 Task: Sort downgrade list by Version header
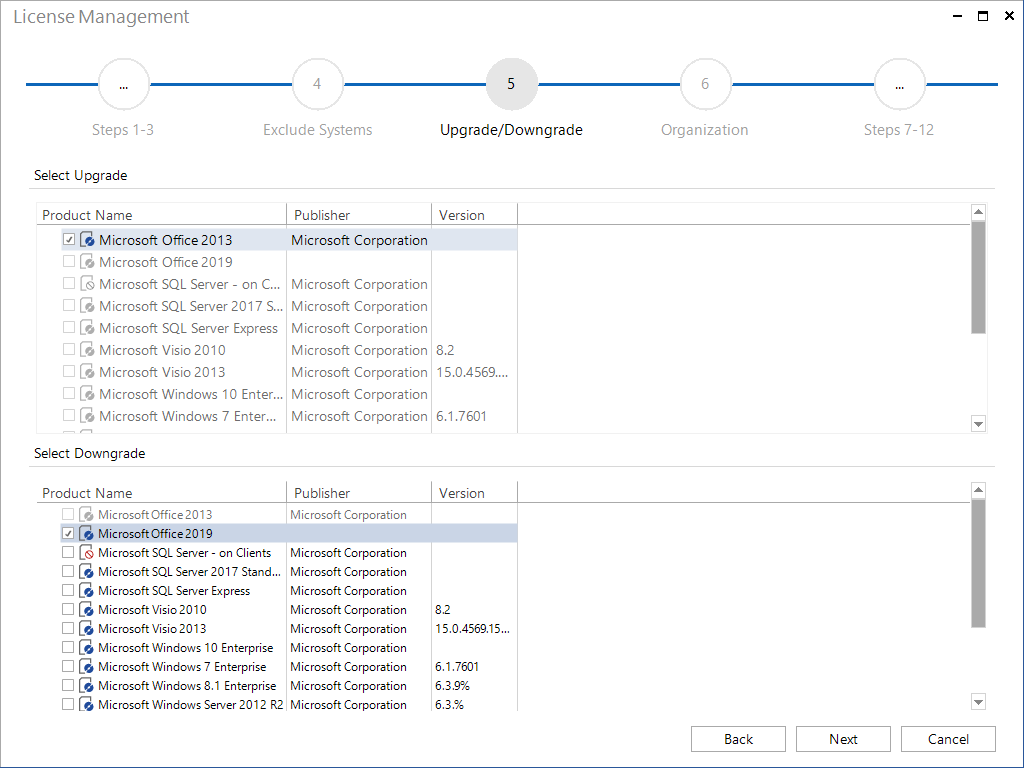[474, 493]
